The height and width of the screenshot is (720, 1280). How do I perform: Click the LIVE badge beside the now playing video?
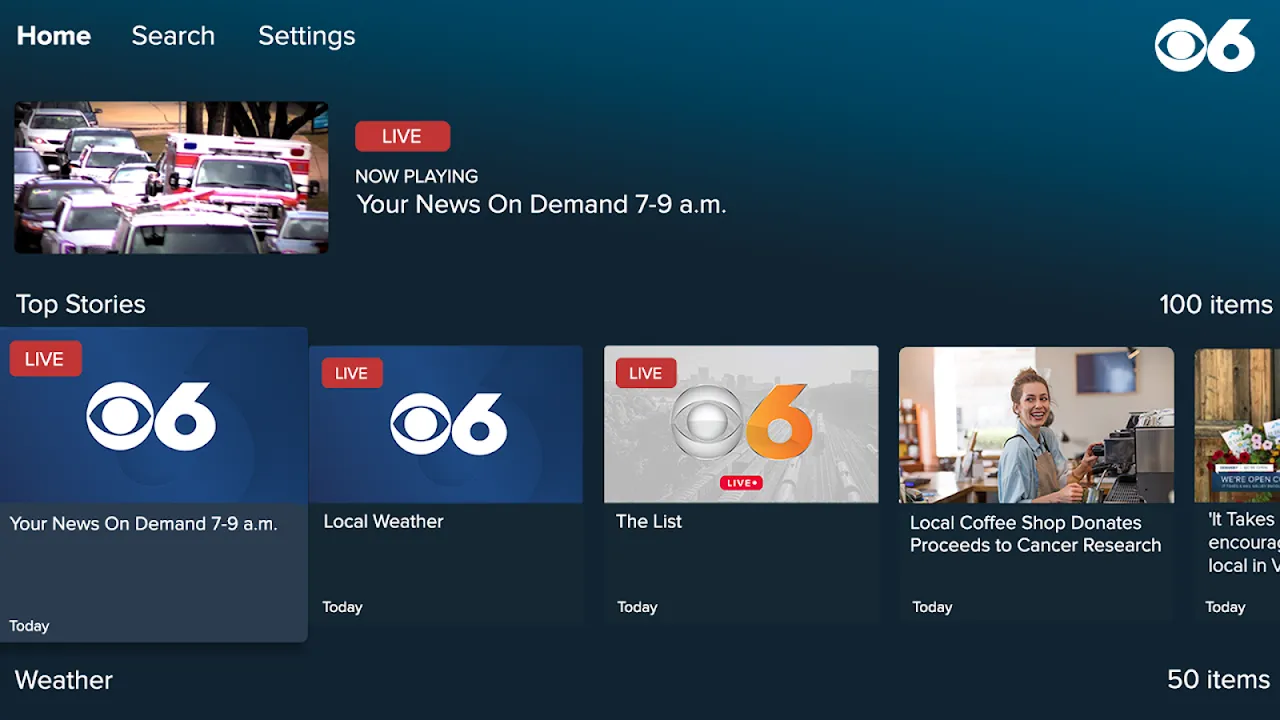[x=402, y=136]
